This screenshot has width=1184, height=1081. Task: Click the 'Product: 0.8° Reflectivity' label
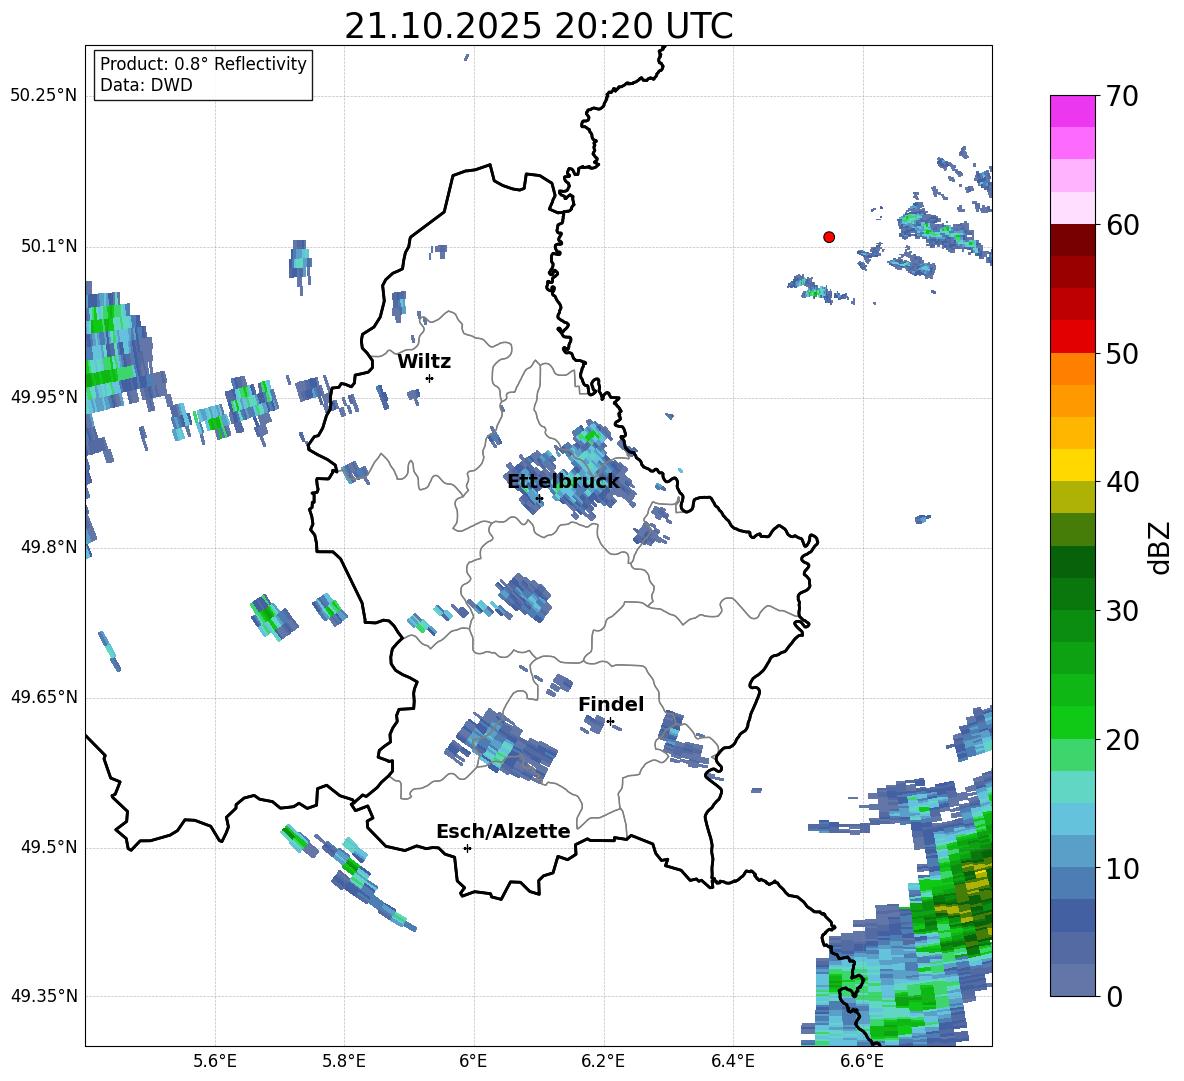pyautogui.click(x=203, y=64)
